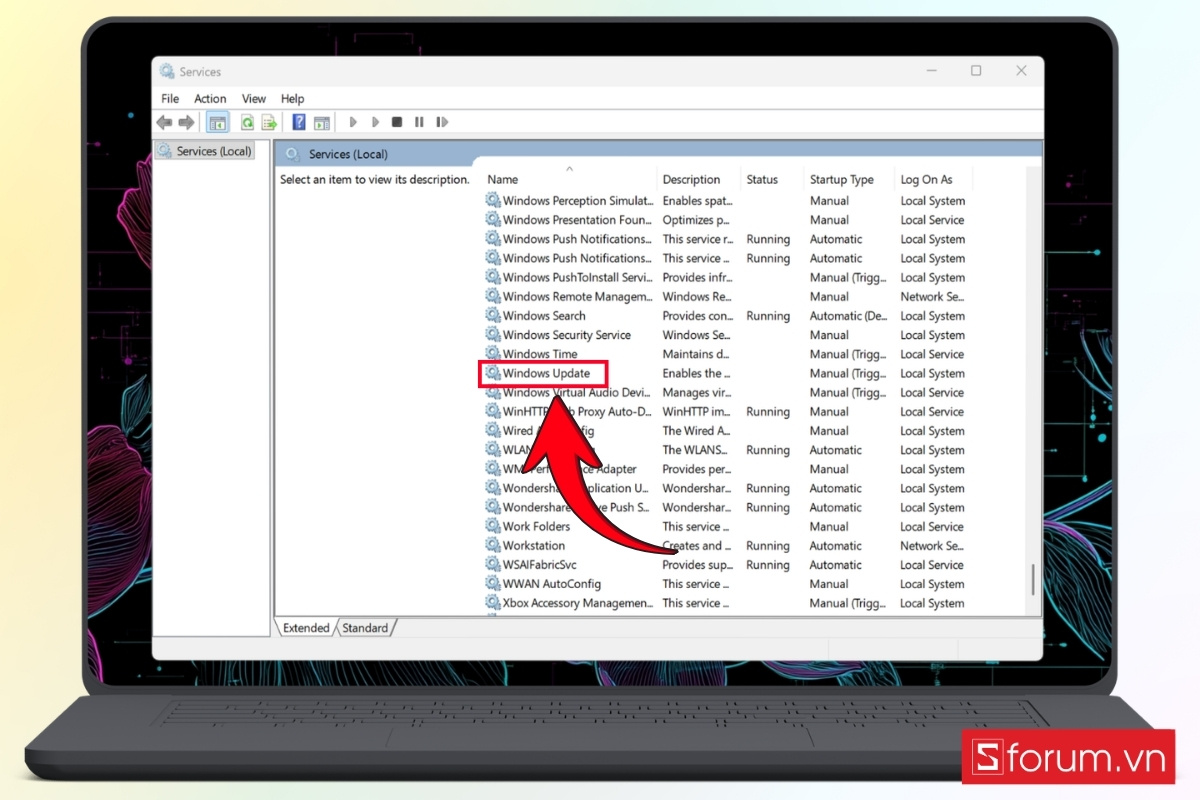Image resolution: width=1200 pixels, height=800 pixels.
Task: Click the Running status of Workstation
Action: pyautogui.click(x=768, y=546)
